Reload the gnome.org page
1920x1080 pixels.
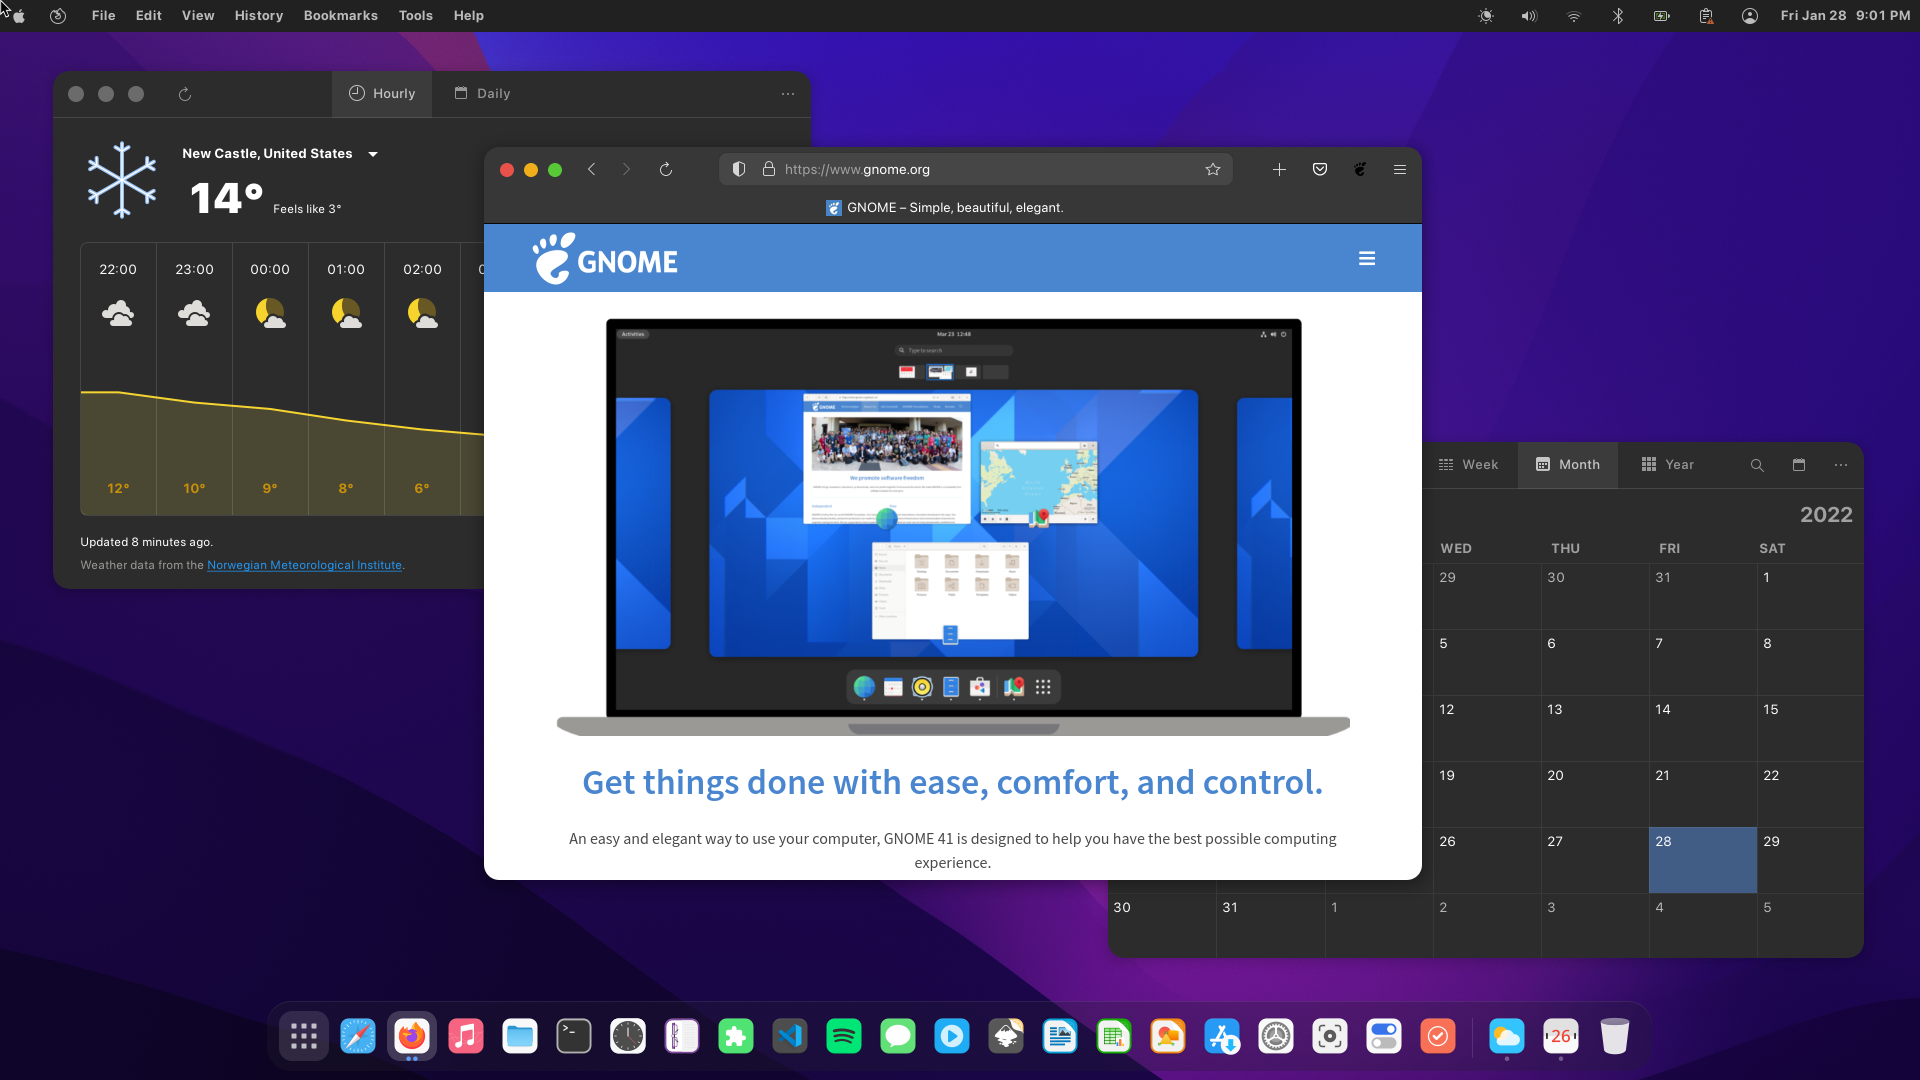(x=666, y=170)
